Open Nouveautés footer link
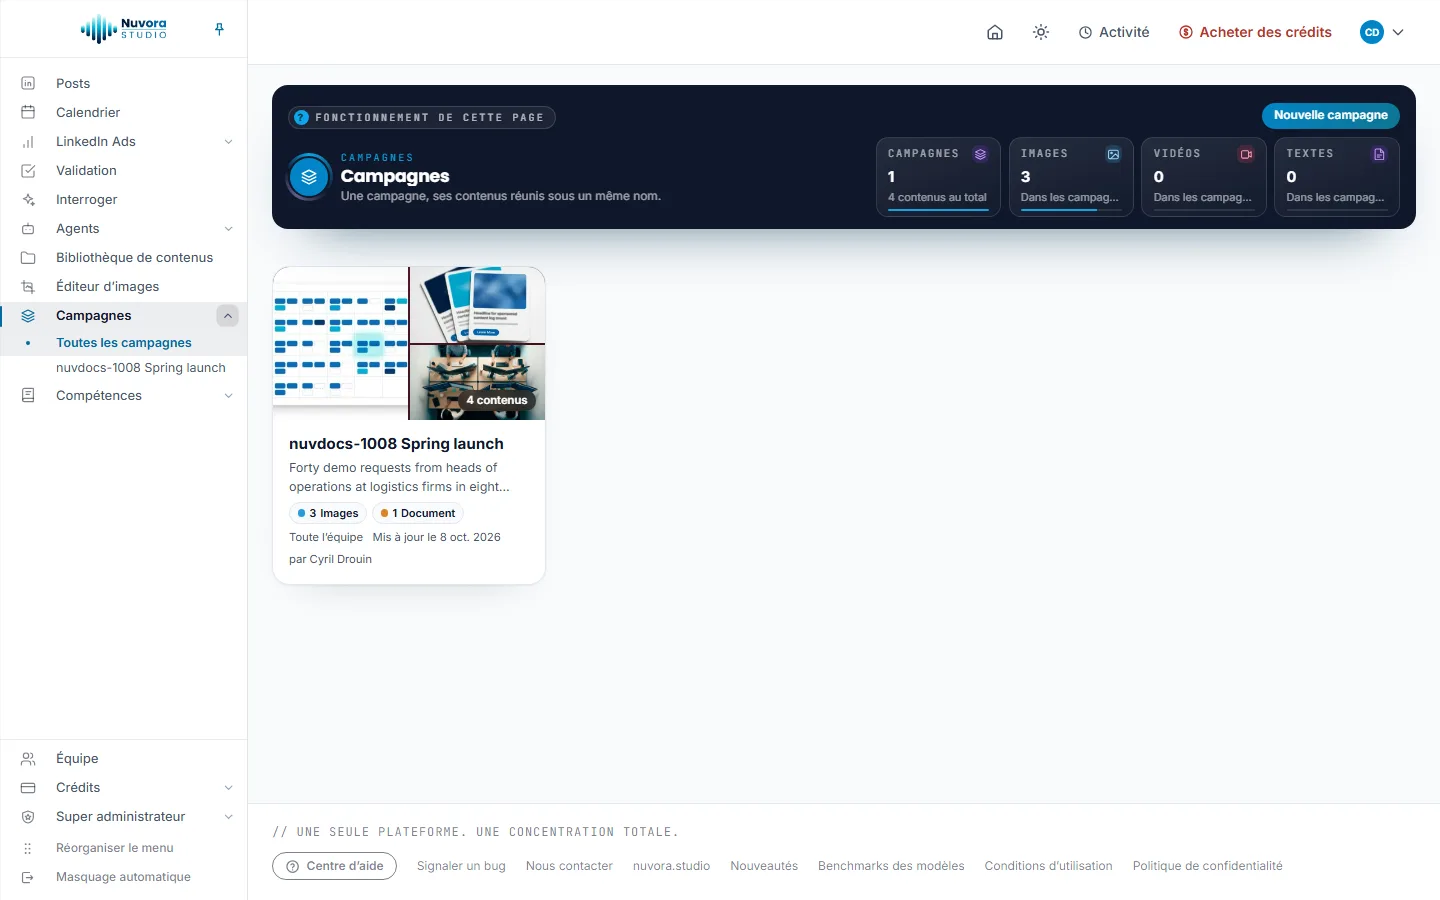The height and width of the screenshot is (900, 1440). (764, 866)
